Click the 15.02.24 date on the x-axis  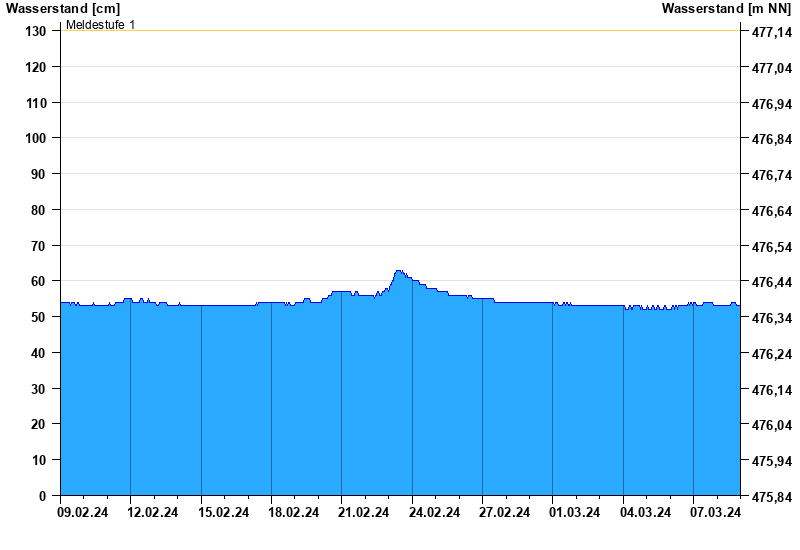tap(224, 513)
